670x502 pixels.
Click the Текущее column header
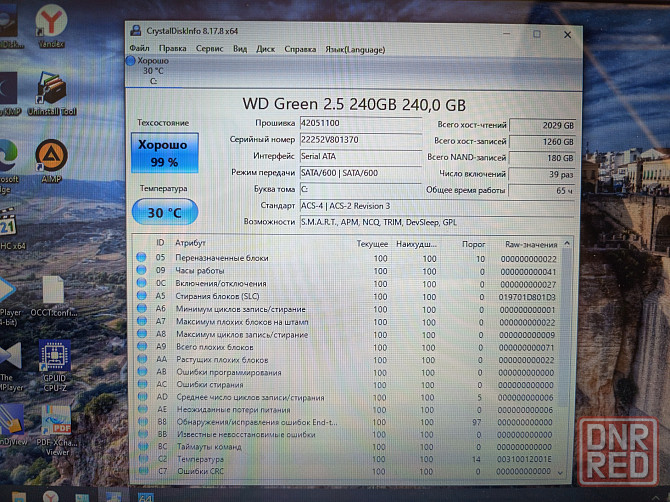tap(372, 244)
